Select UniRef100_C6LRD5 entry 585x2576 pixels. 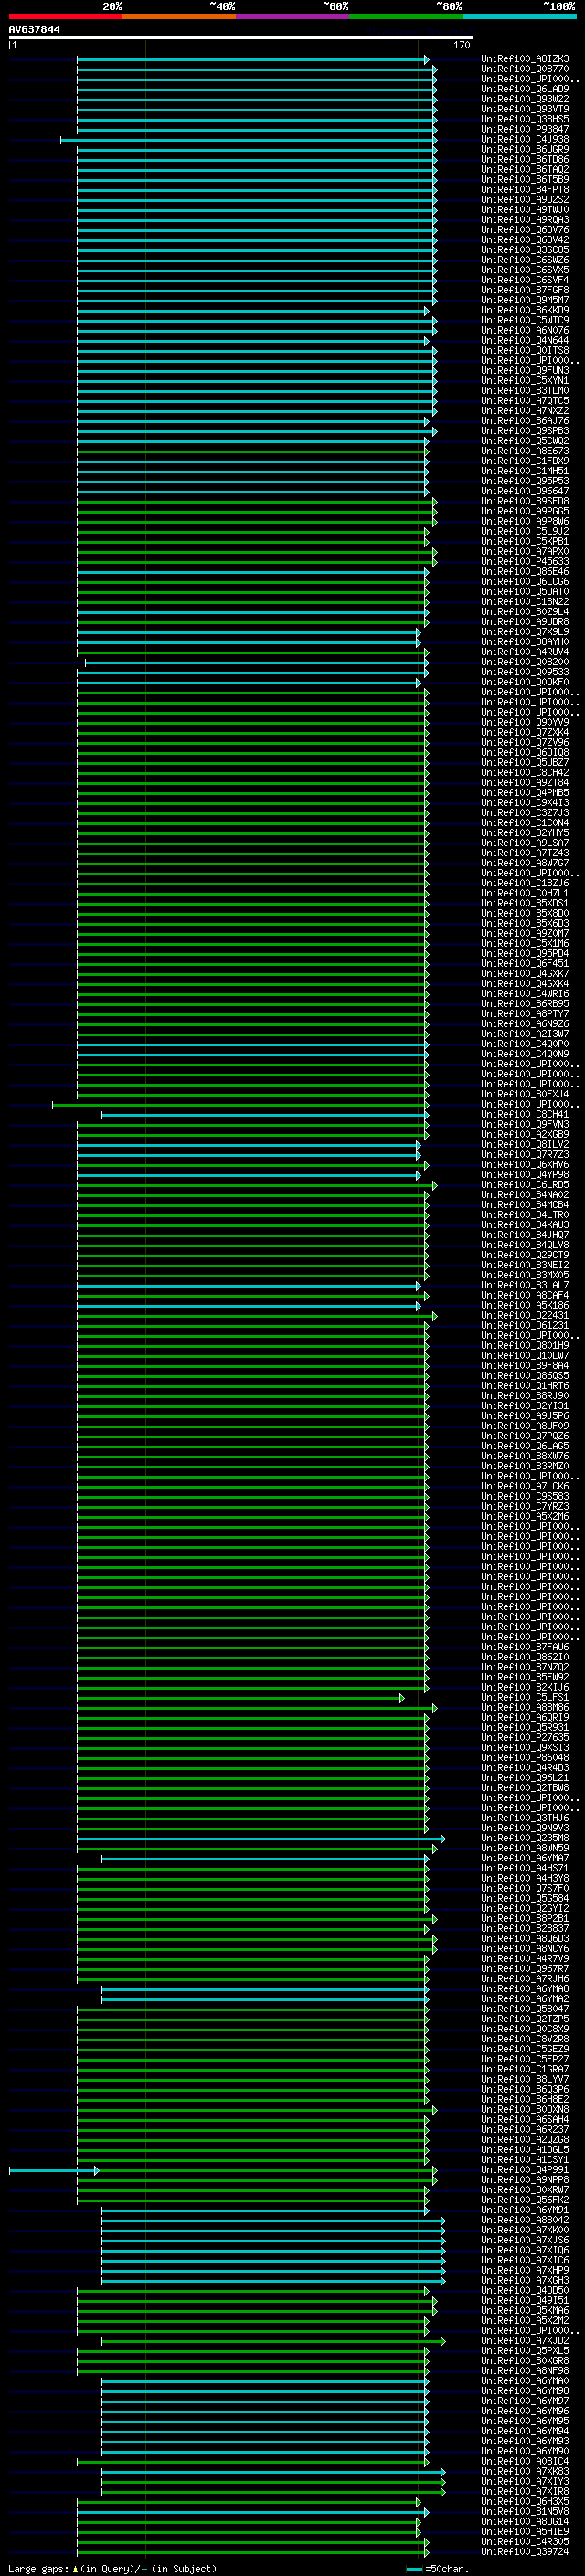525,1185
